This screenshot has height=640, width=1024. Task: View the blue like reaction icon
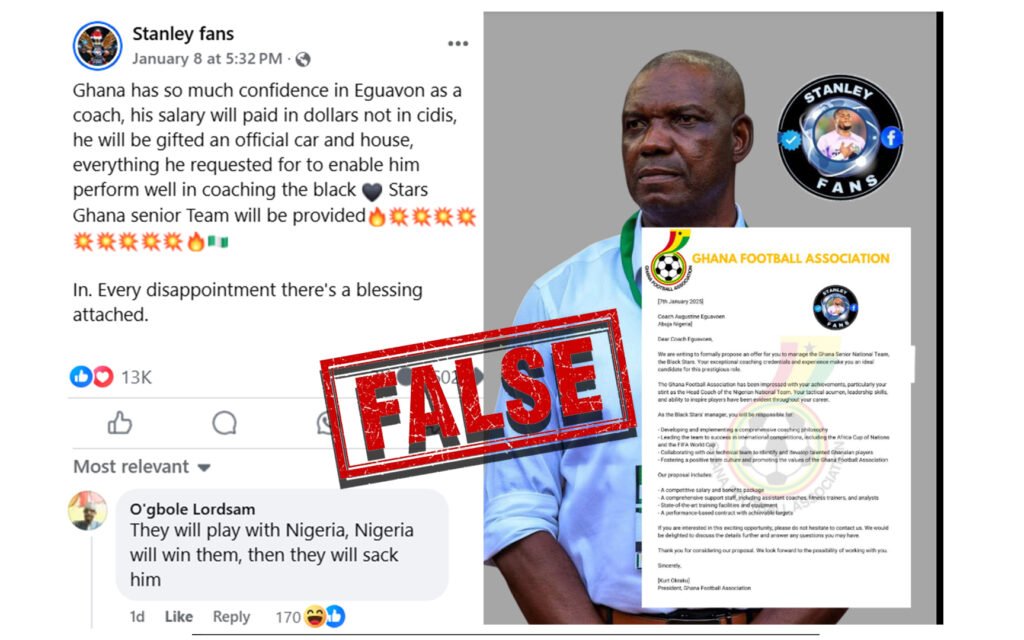click(80, 376)
